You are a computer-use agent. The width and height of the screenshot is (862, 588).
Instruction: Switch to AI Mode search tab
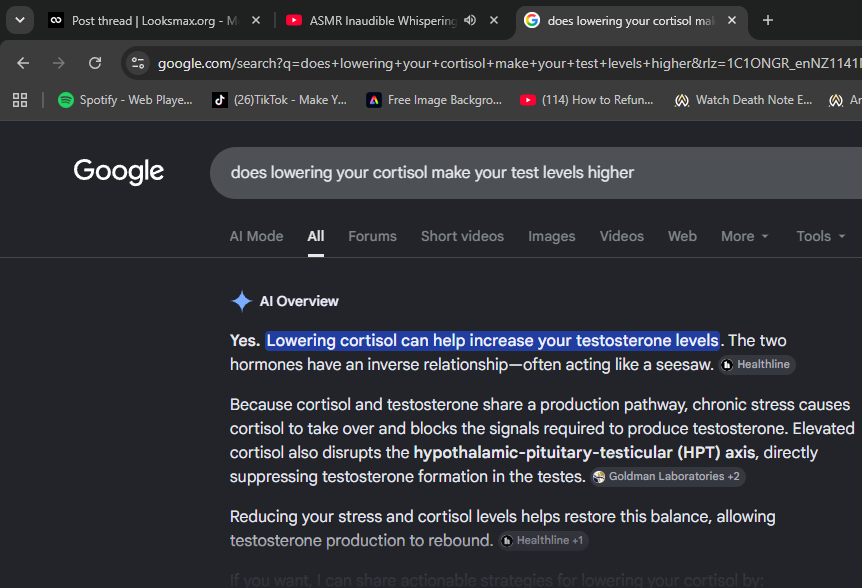point(256,236)
